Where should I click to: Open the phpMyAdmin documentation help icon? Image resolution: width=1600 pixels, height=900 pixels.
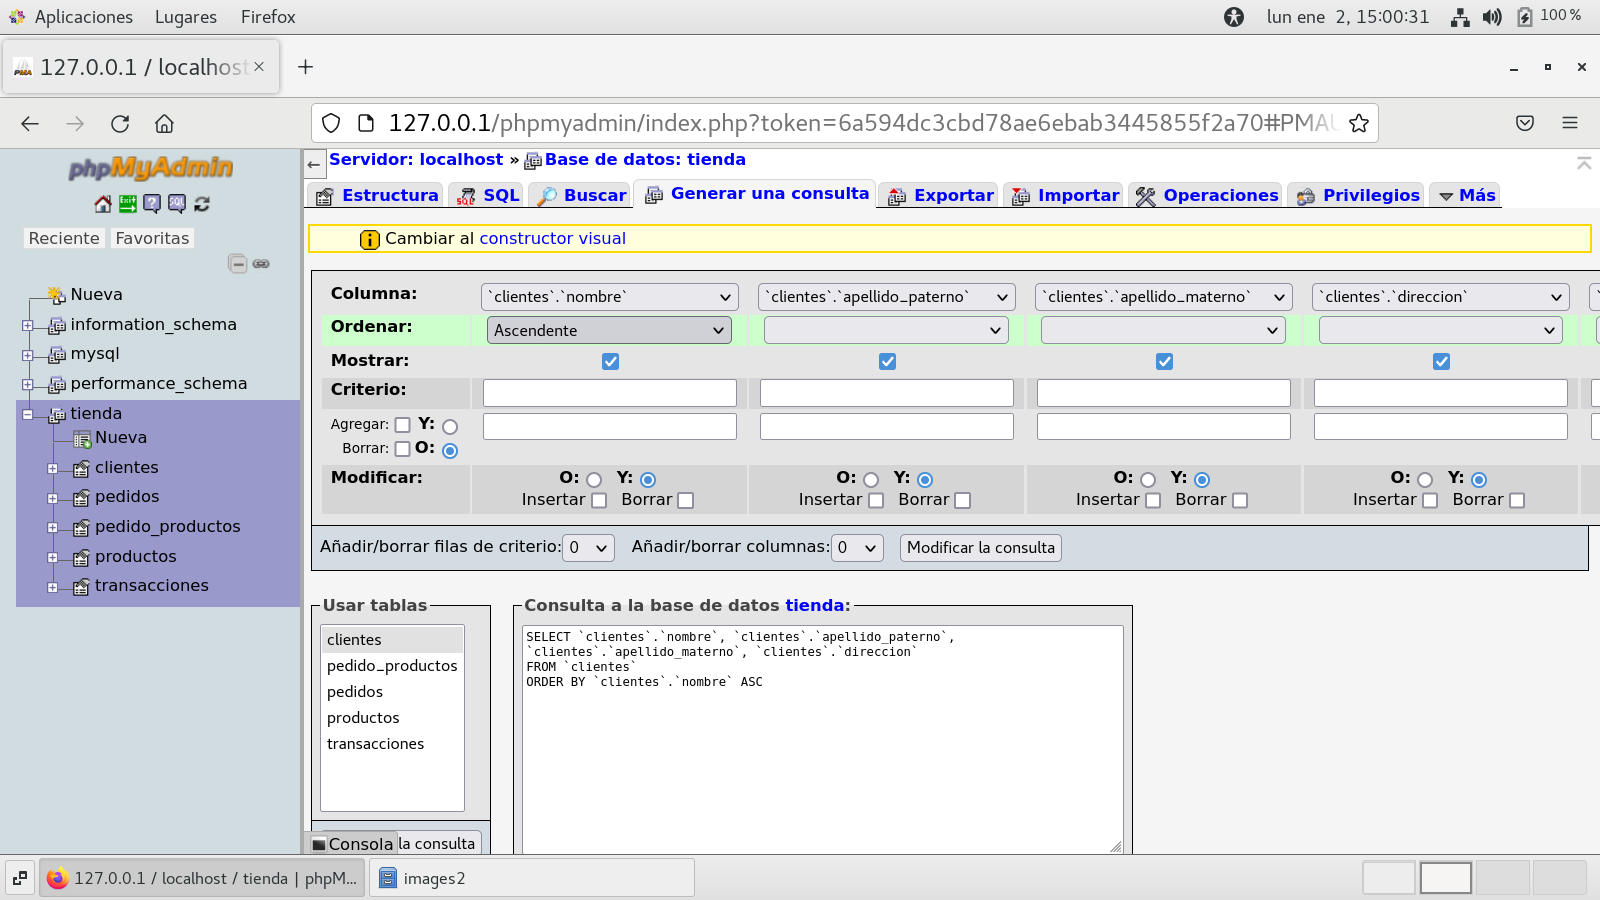[x=152, y=204]
